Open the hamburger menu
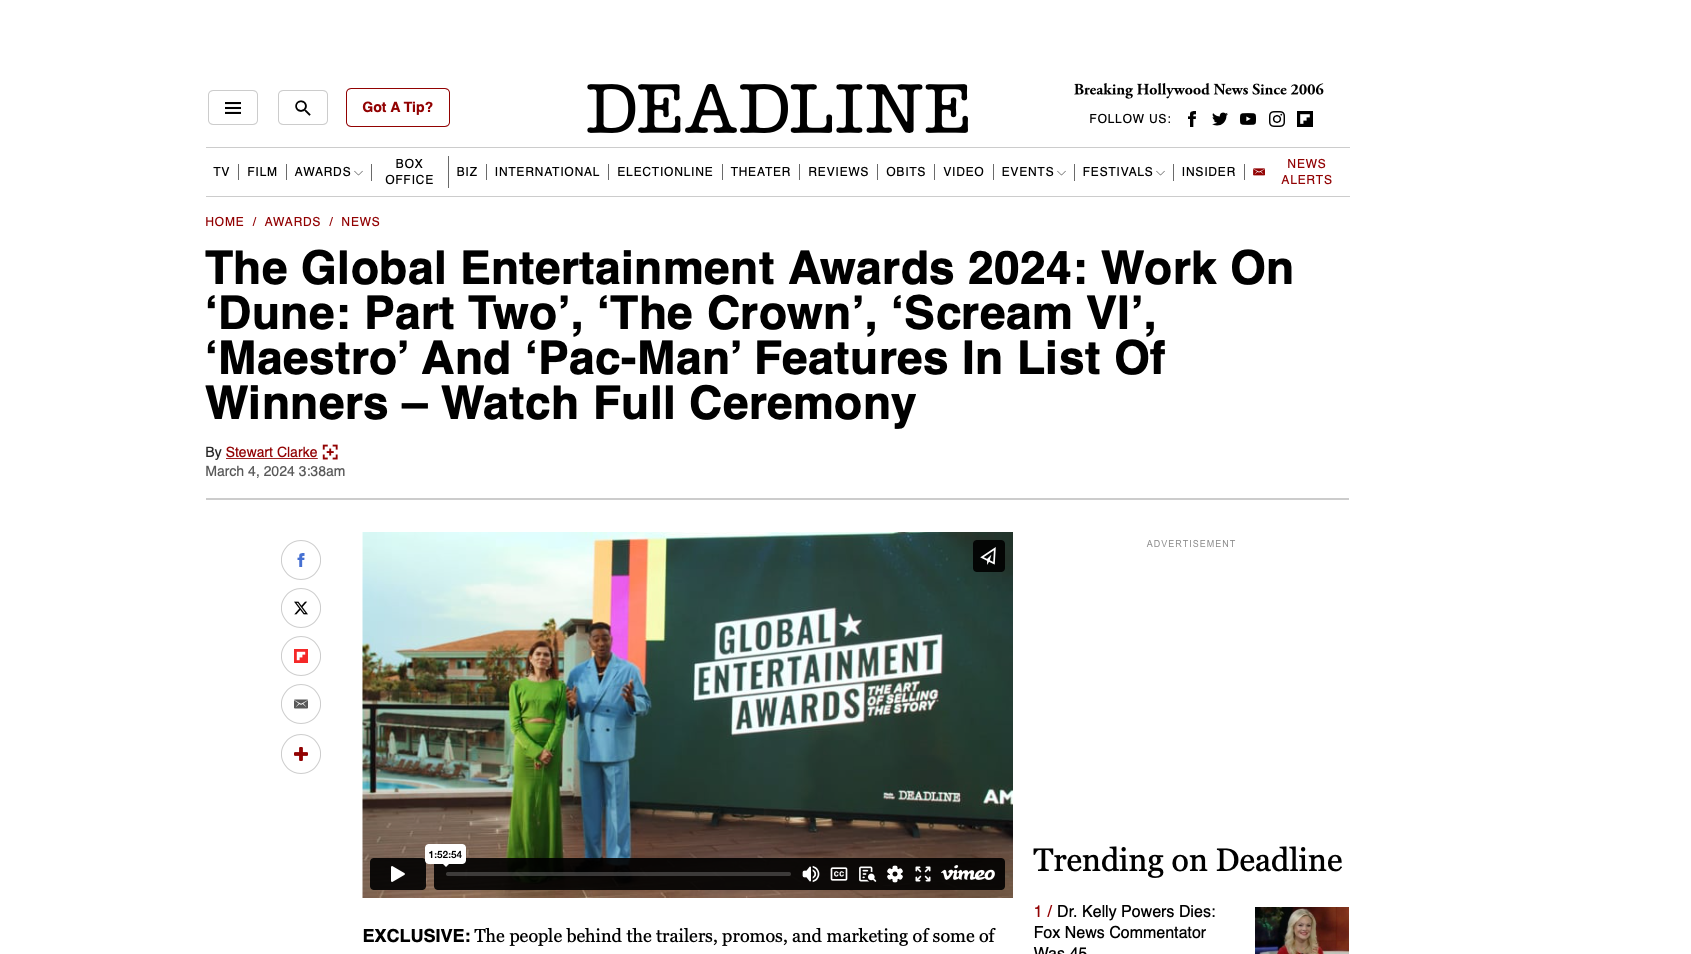1691x954 pixels. coord(233,108)
